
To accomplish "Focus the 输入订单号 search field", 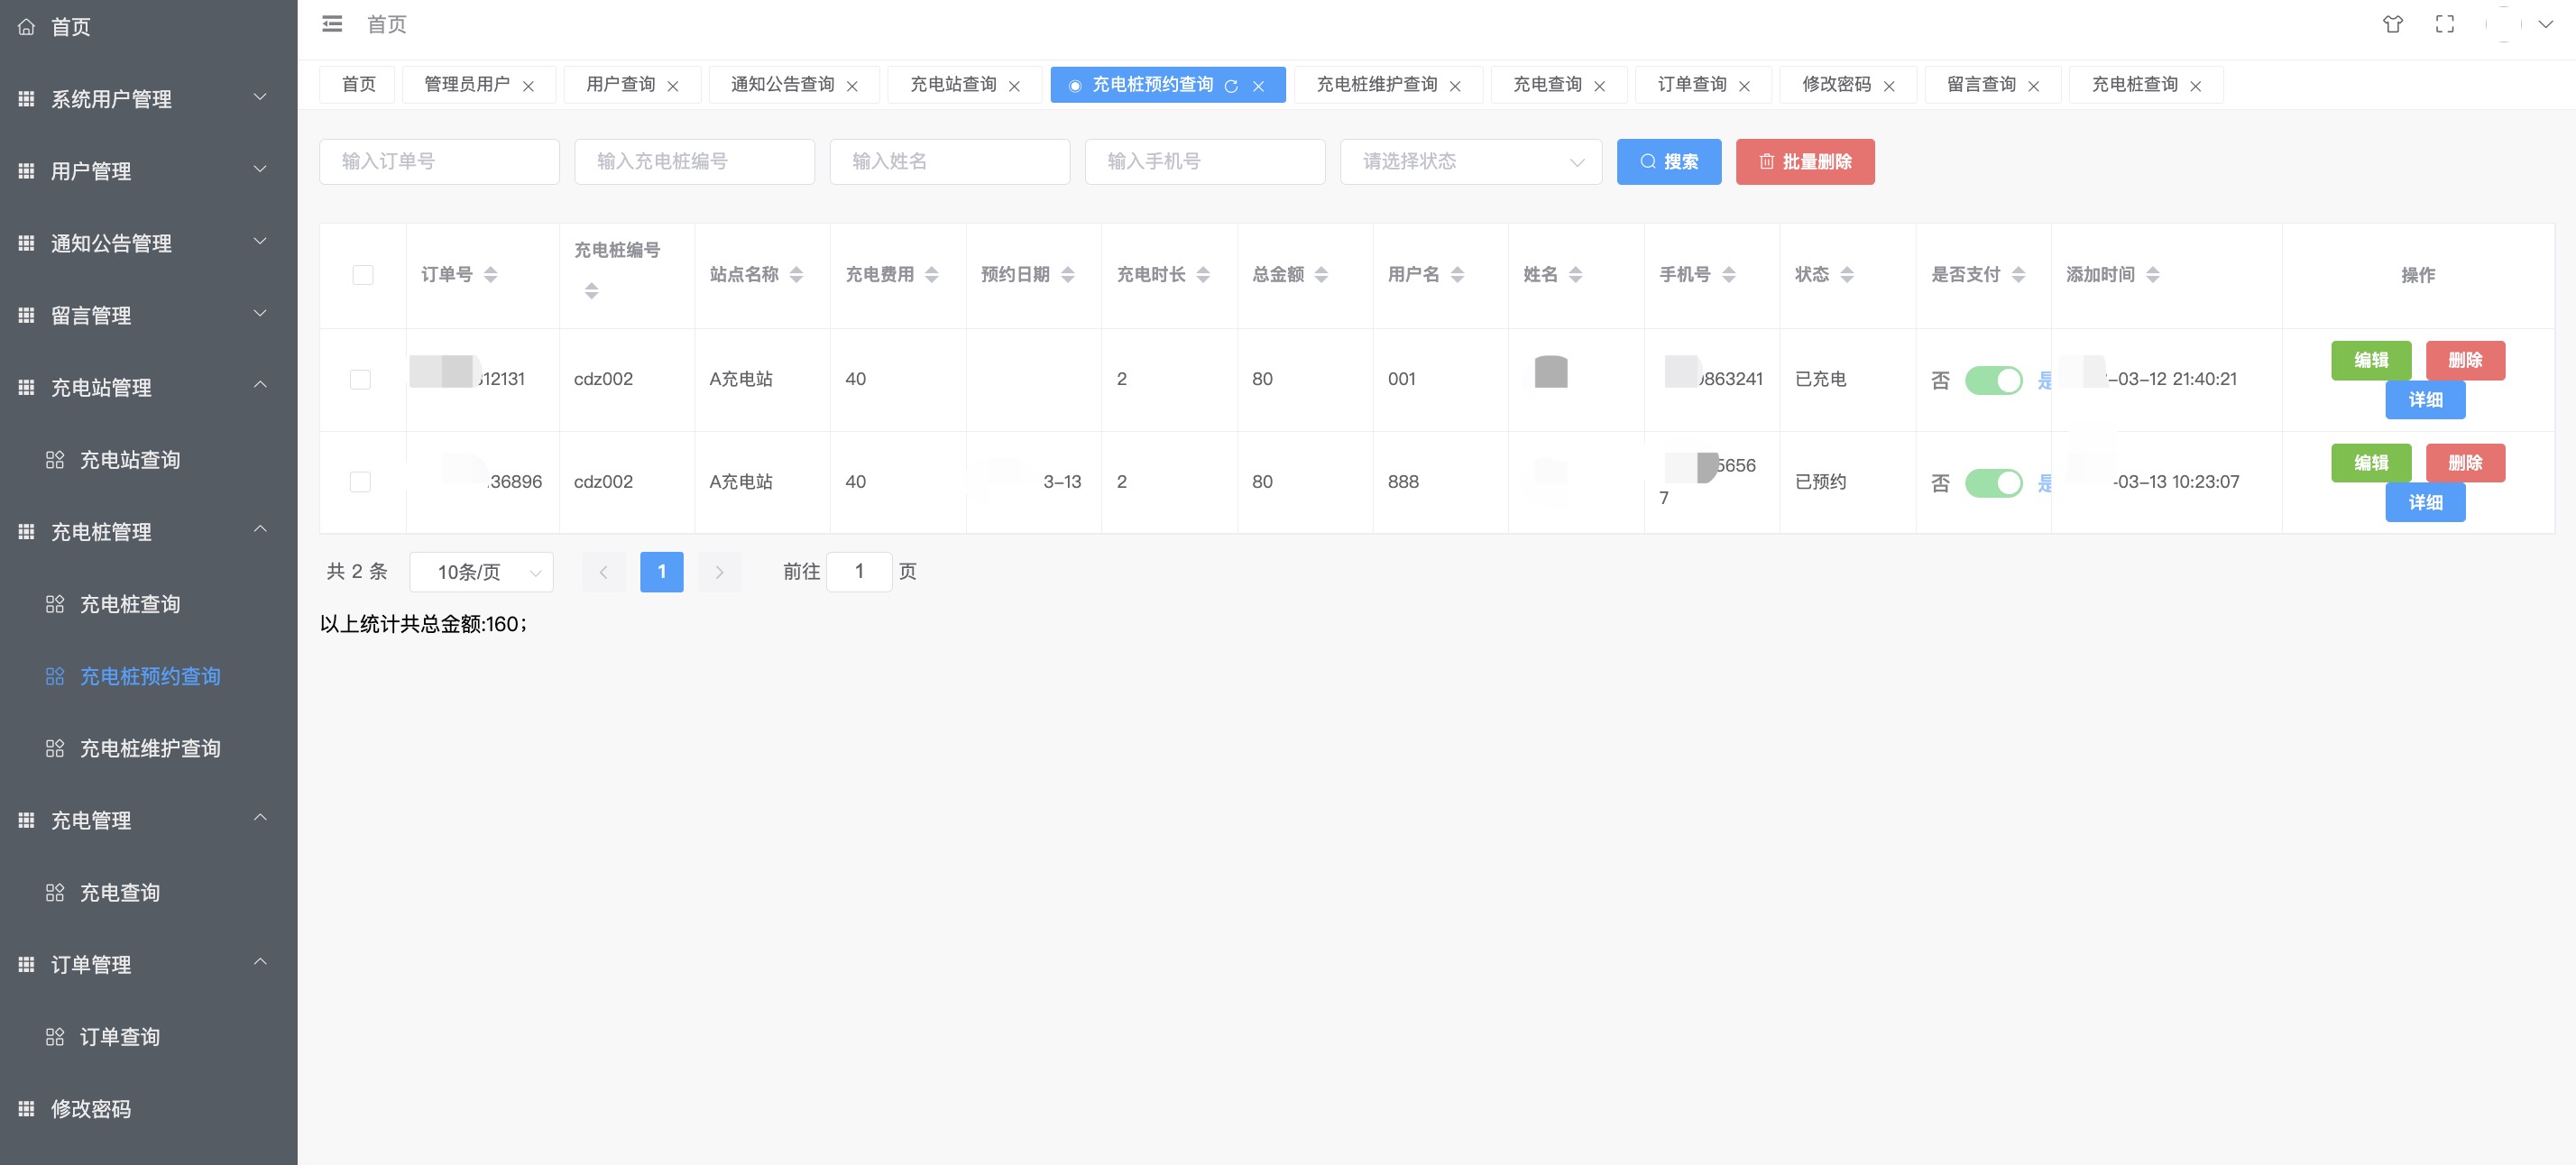I will click(x=439, y=161).
